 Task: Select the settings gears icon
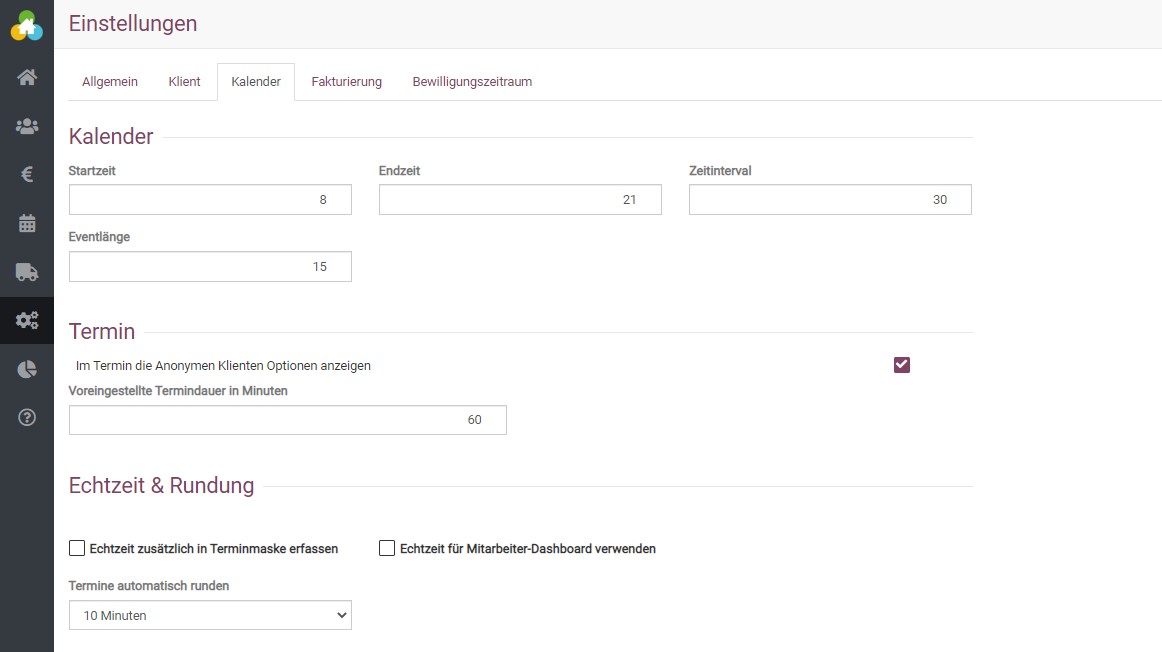click(x=27, y=321)
